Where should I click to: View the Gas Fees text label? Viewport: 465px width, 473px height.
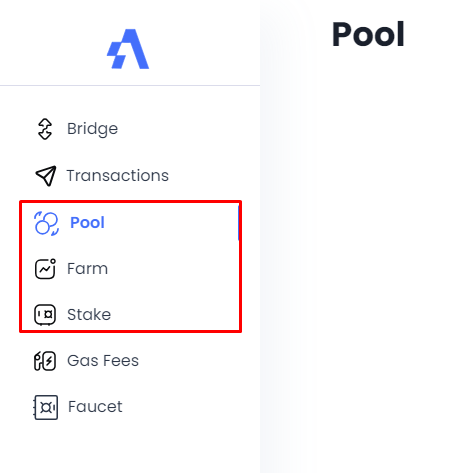[x=103, y=361]
